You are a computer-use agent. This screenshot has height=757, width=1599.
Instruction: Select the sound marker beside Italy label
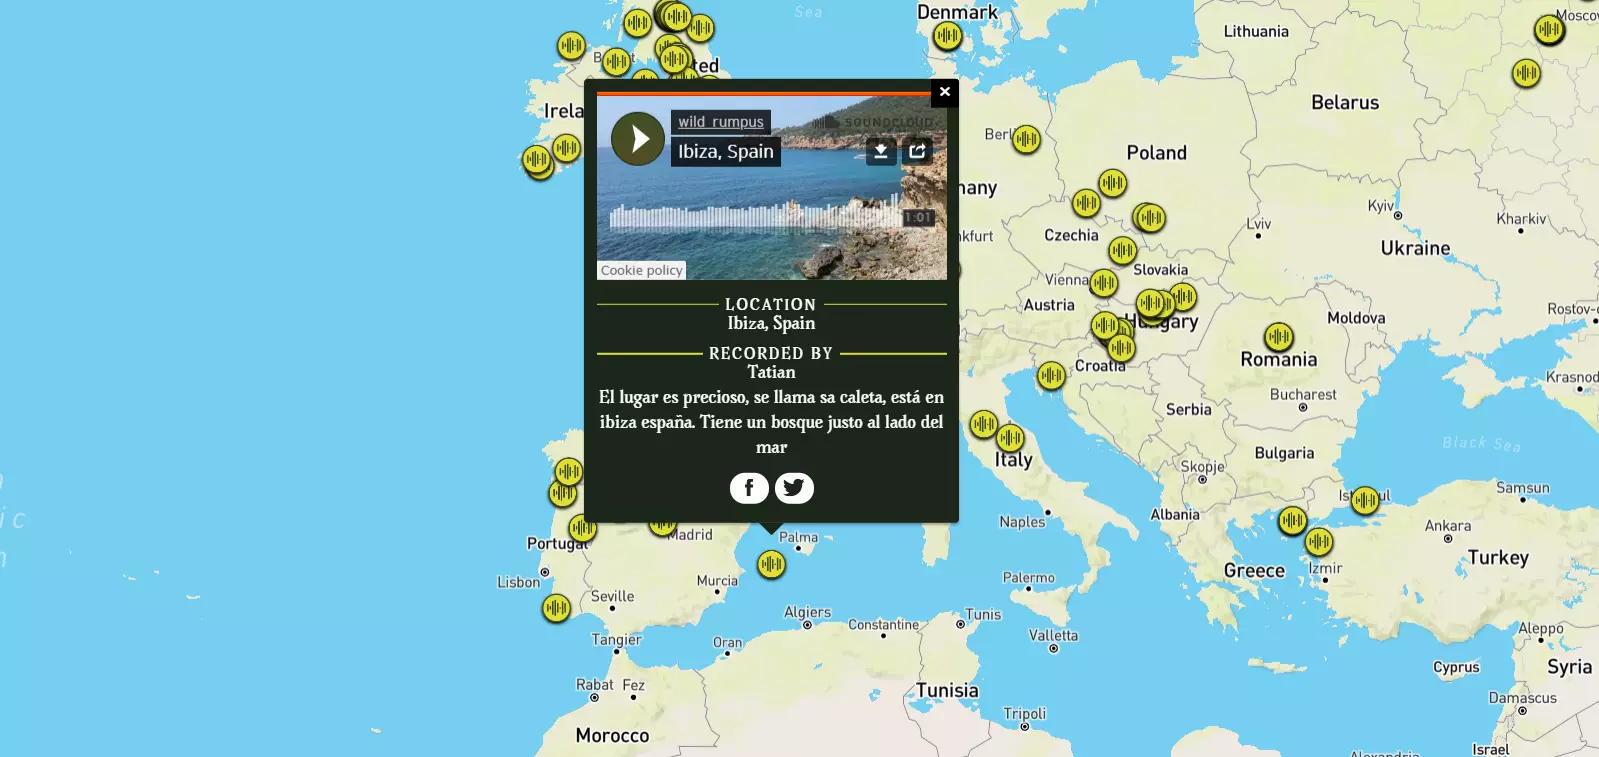click(1010, 437)
